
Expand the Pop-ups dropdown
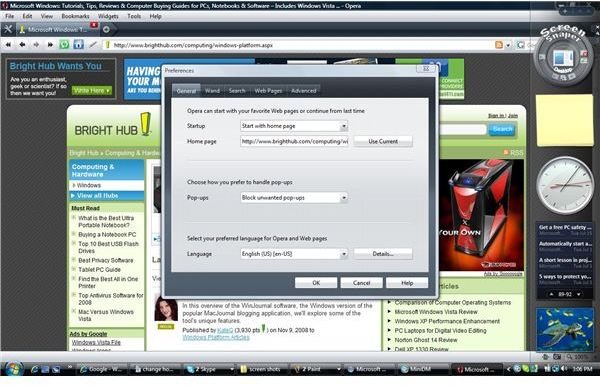tap(344, 197)
